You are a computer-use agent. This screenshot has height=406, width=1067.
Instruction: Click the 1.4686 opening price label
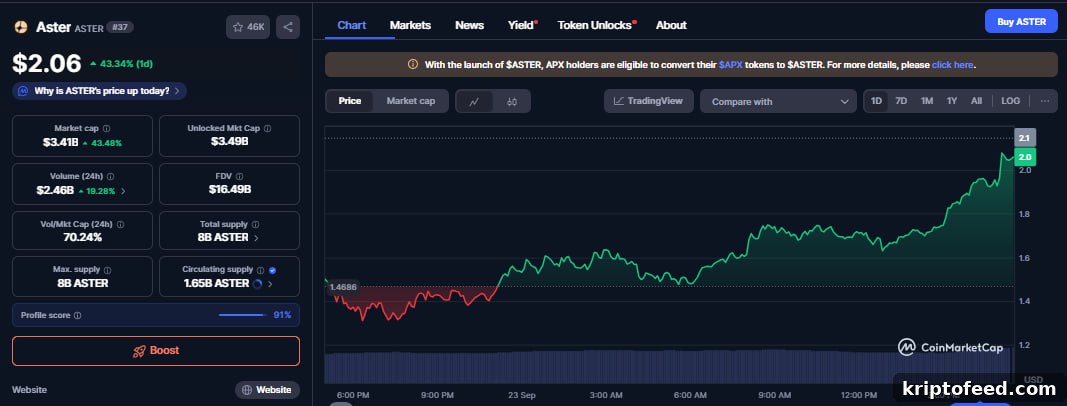(344, 287)
